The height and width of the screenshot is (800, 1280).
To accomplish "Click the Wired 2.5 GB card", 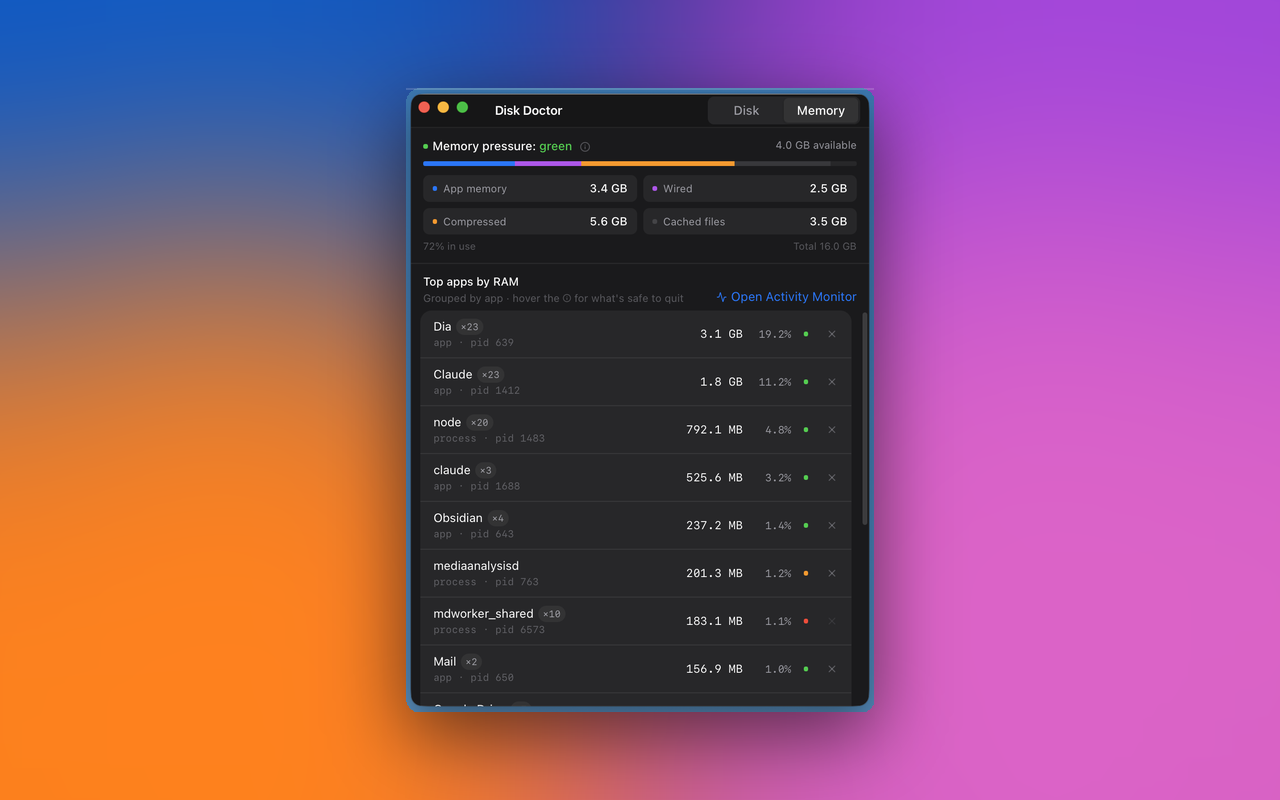I will (x=750, y=188).
